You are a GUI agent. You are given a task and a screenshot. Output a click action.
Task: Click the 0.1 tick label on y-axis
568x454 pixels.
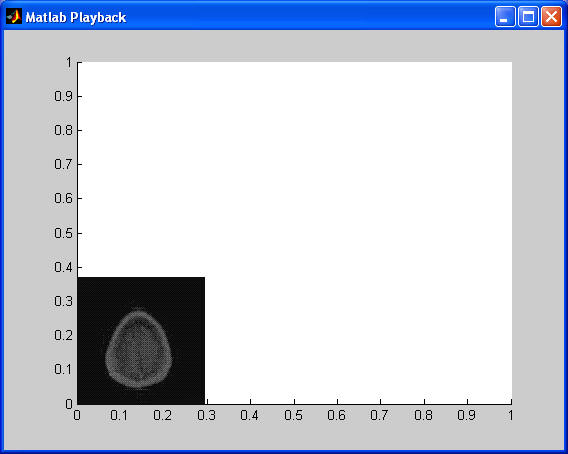tap(63, 369)
